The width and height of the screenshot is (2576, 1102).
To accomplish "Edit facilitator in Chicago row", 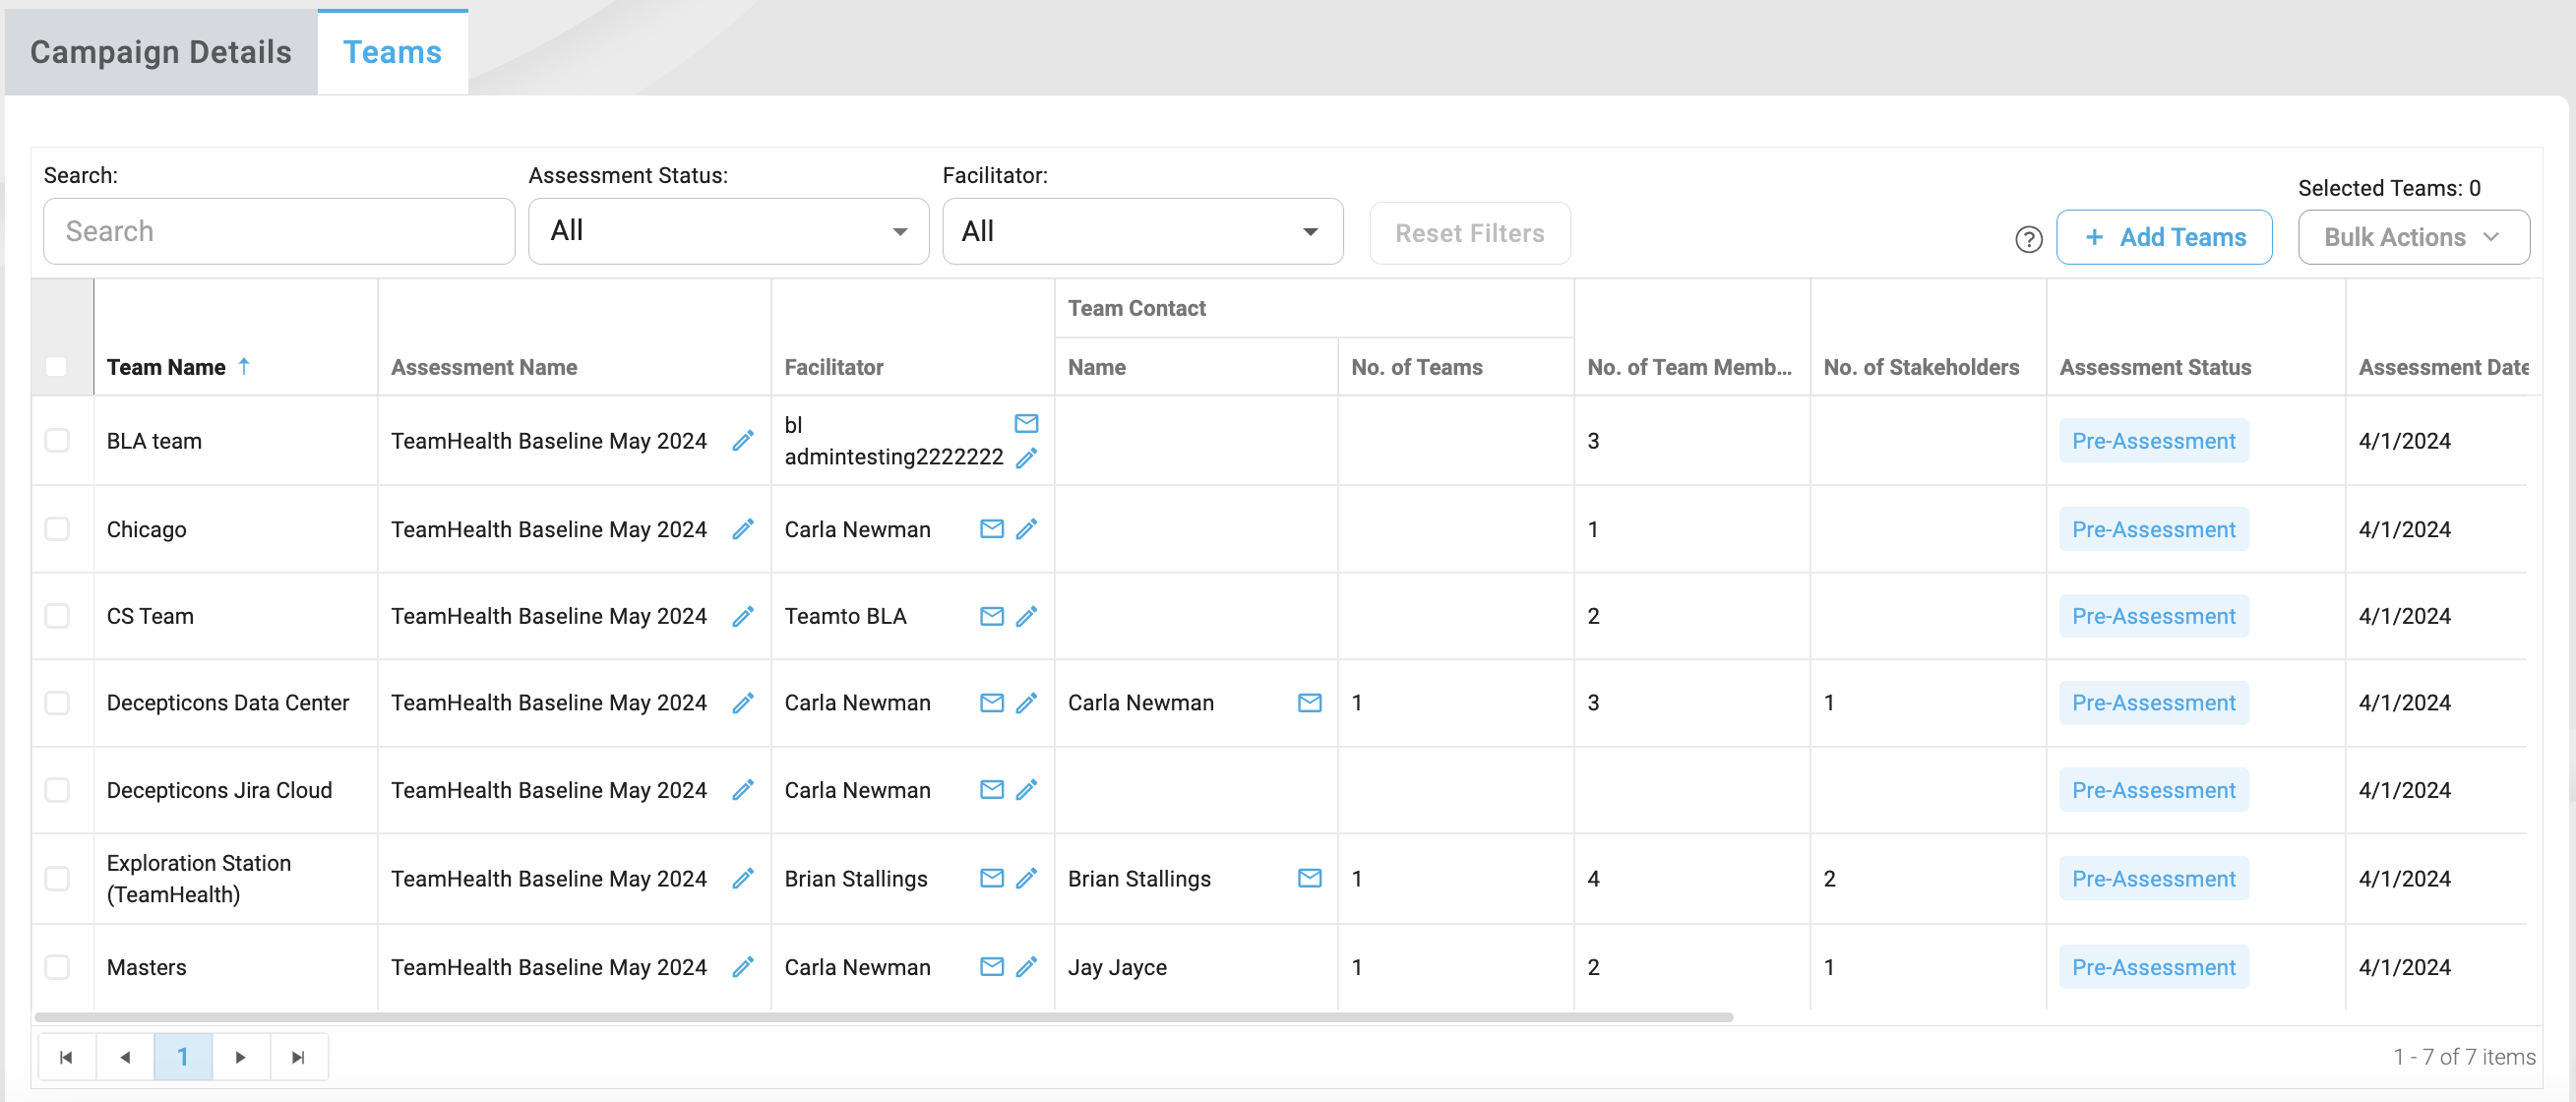I will click(1026, 528).
